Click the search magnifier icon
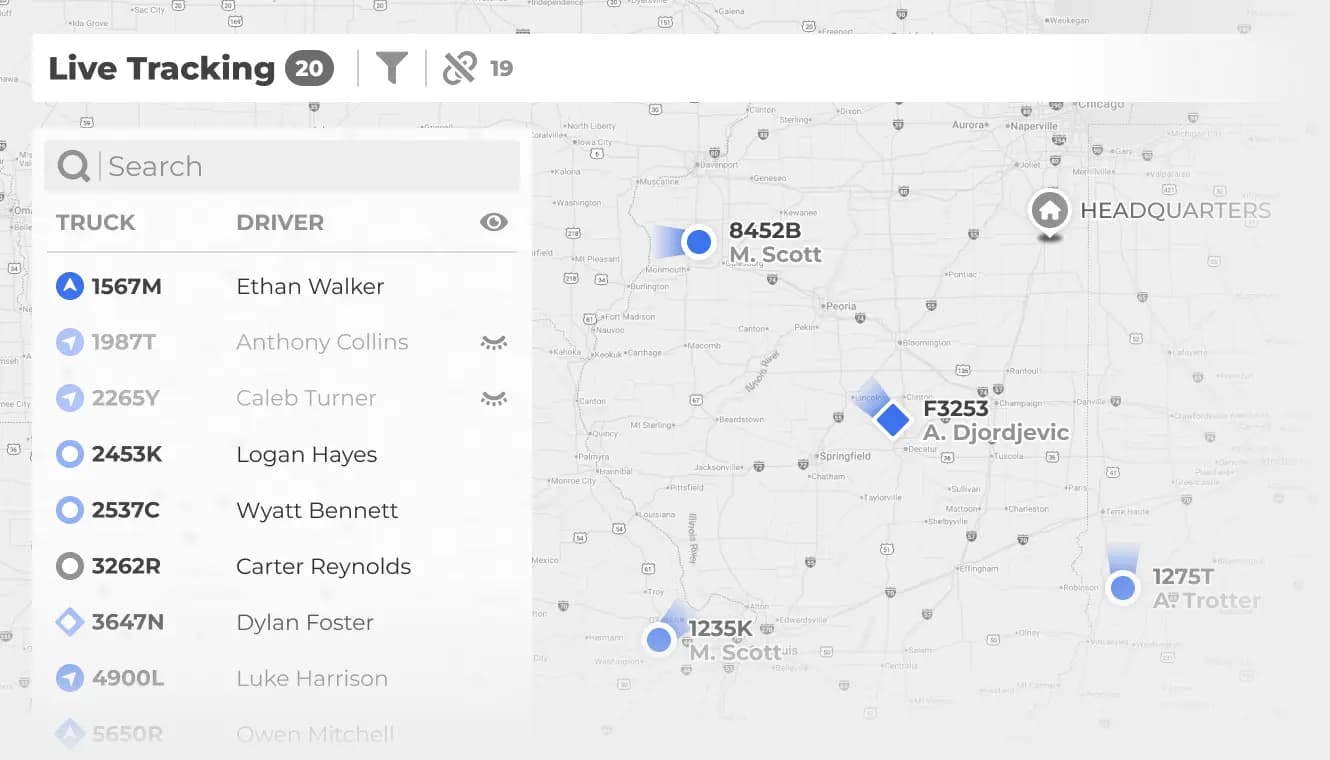The image size is (1330, 760). click(x=73, y=166)
